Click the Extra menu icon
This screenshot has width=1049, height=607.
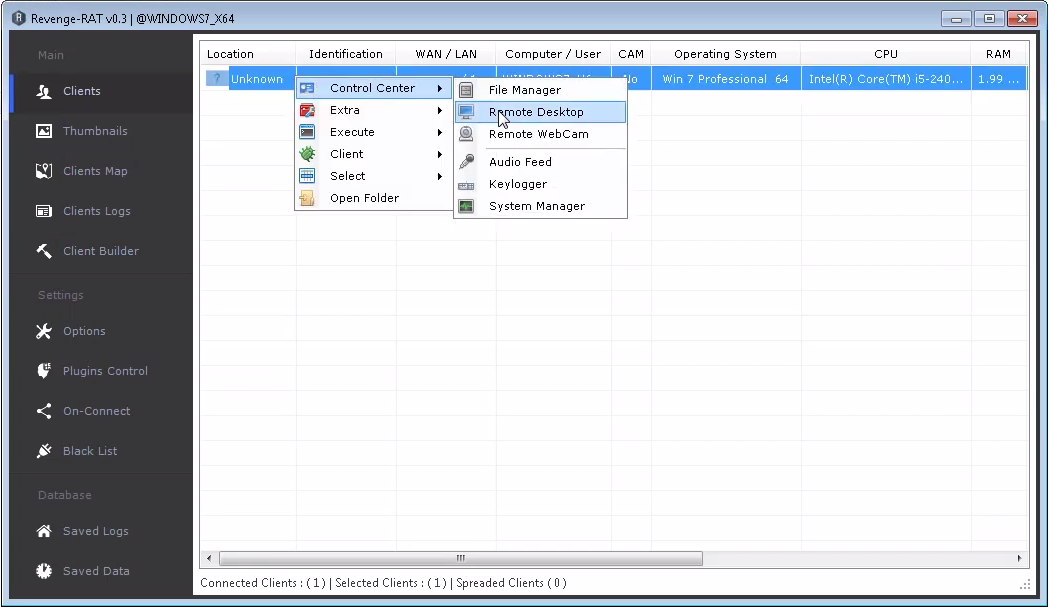(307, 110)
